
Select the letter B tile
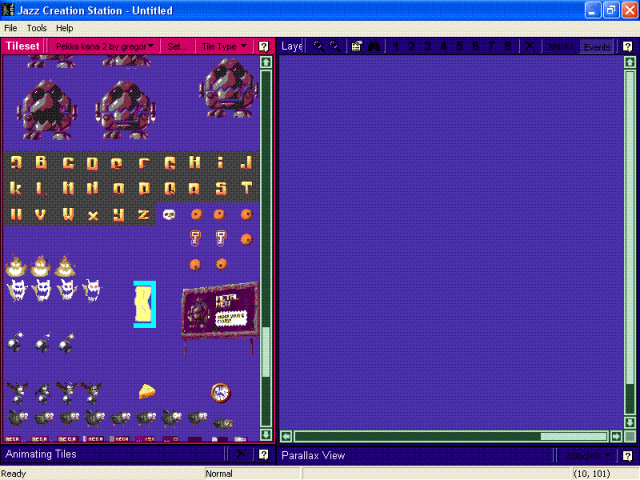(x=41, y=162)
